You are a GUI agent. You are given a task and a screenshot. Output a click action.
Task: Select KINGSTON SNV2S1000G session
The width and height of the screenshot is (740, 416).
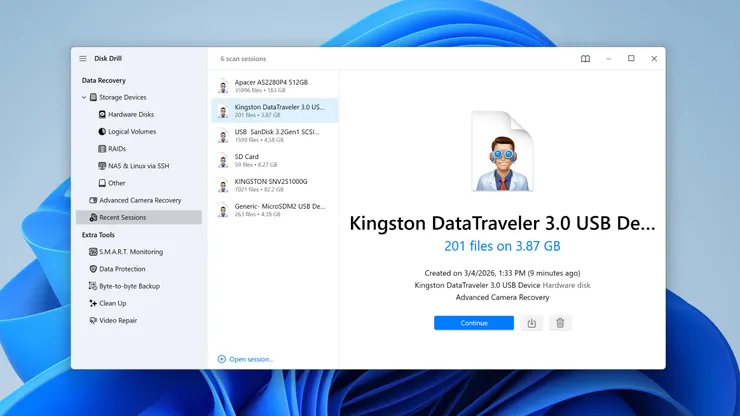click(x=275, y=185)
